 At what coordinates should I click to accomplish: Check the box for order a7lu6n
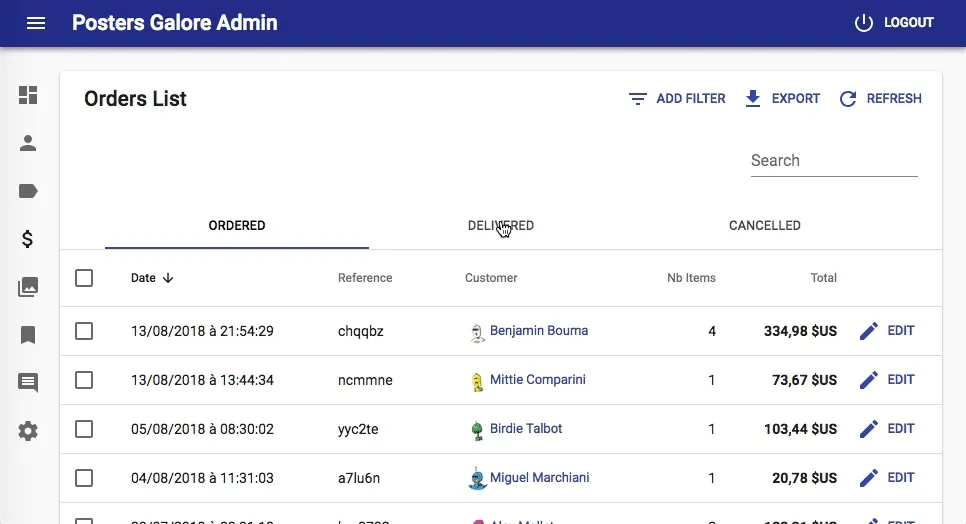84,478
